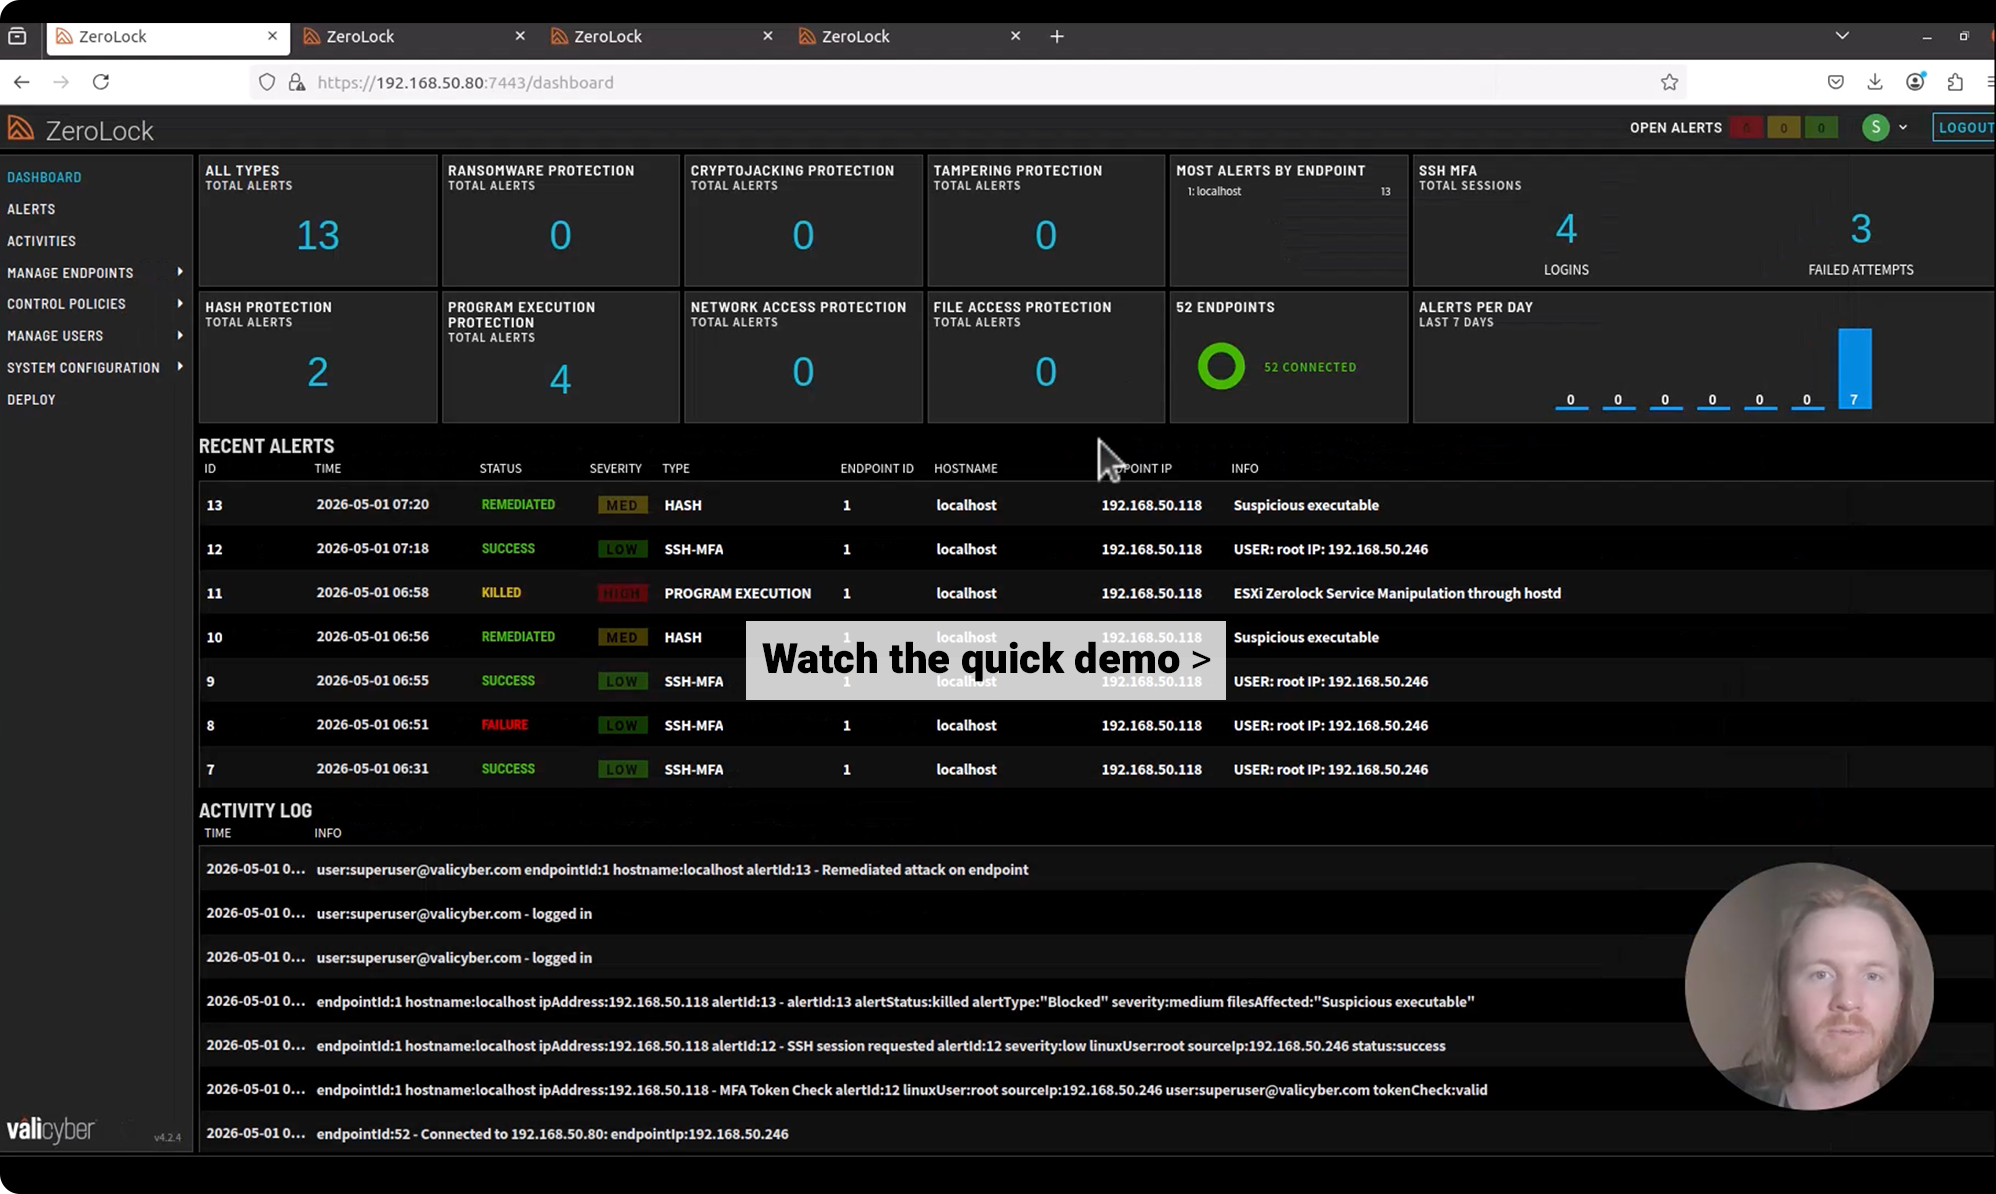Click the Status column header in Recent Alerts
1996x1194 pixels.
click(500, 468)
